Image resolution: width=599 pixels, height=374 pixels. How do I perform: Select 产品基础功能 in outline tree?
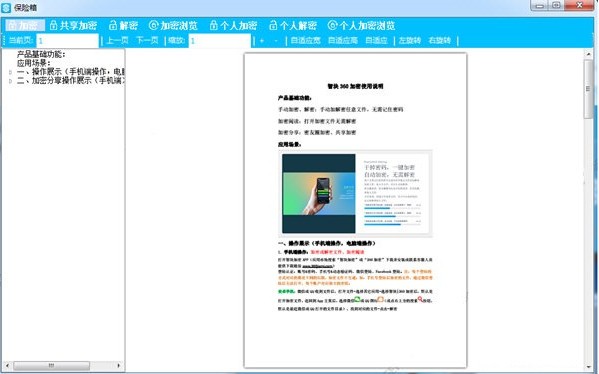click(x=41, y=54)
